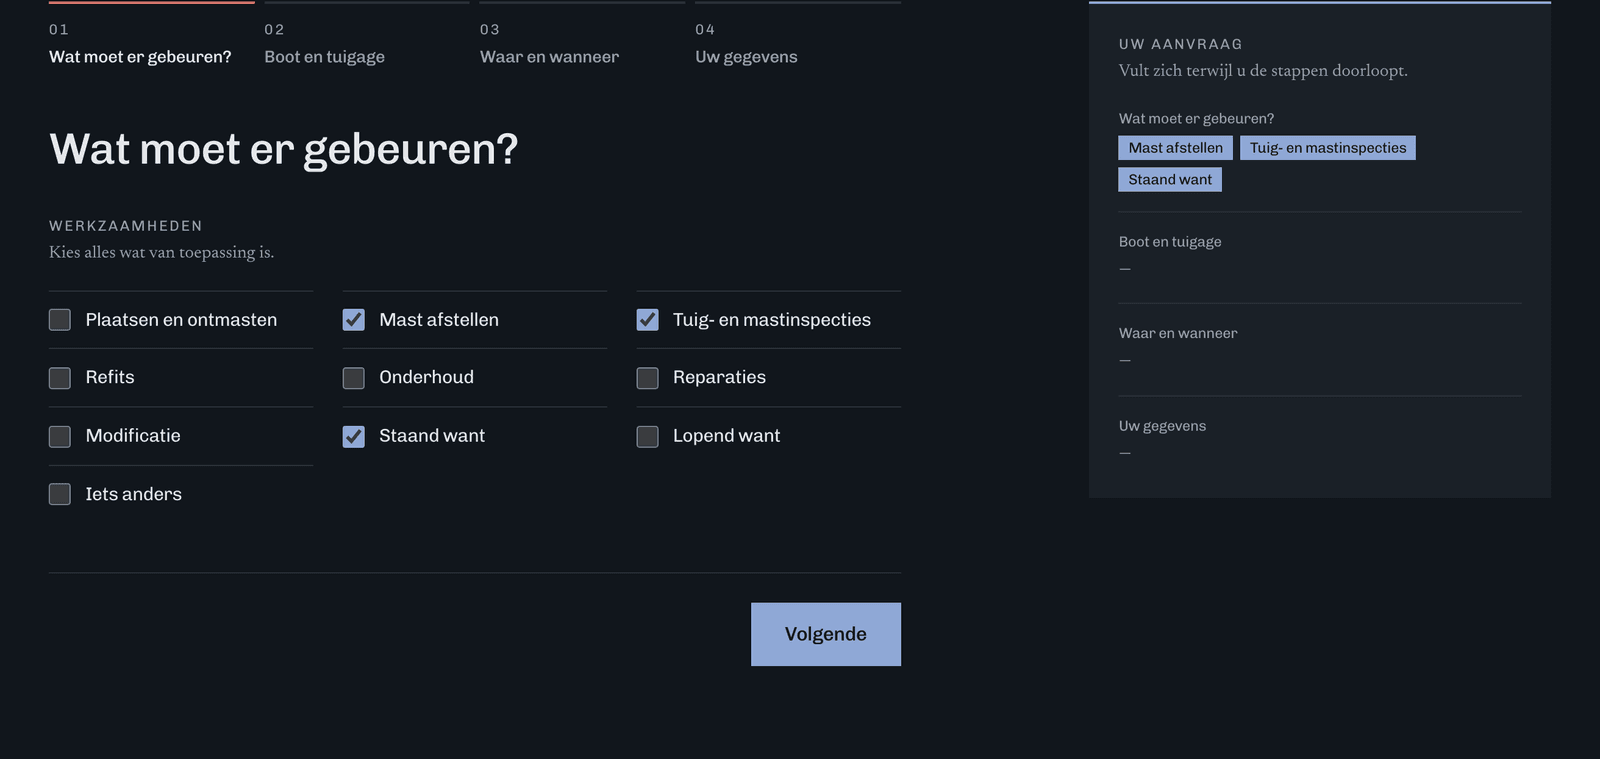Click the Waar en wanneer summary label
1600x759 pixels.
(x=1178, y=334)
